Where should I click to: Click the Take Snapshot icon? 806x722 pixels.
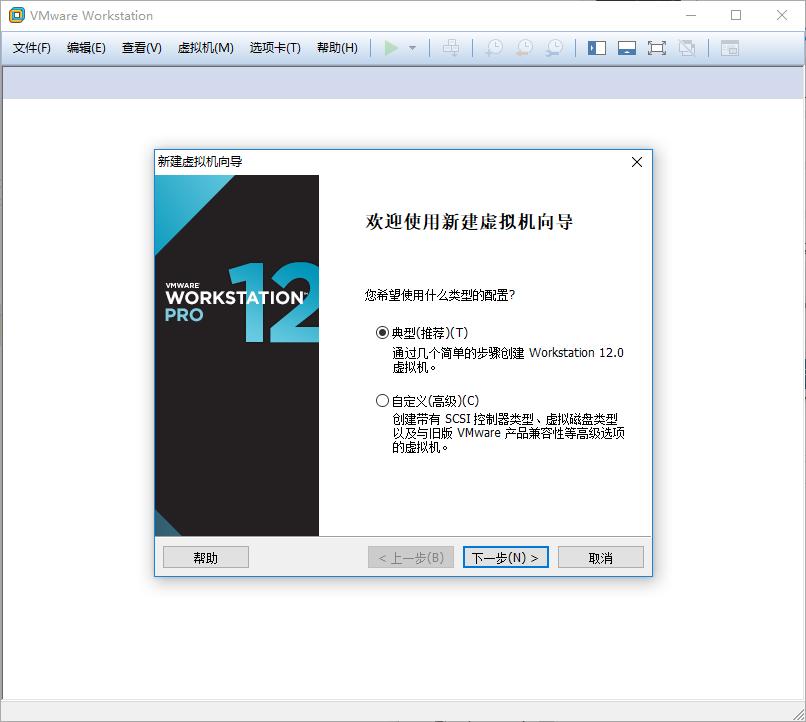pyautogui.click(x=493, y=46)
